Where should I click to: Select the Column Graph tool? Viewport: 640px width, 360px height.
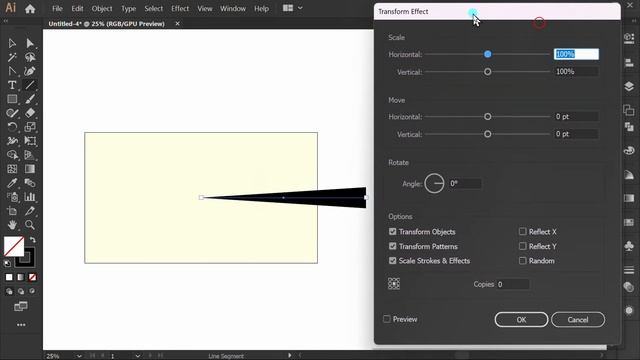click(30, 197)
